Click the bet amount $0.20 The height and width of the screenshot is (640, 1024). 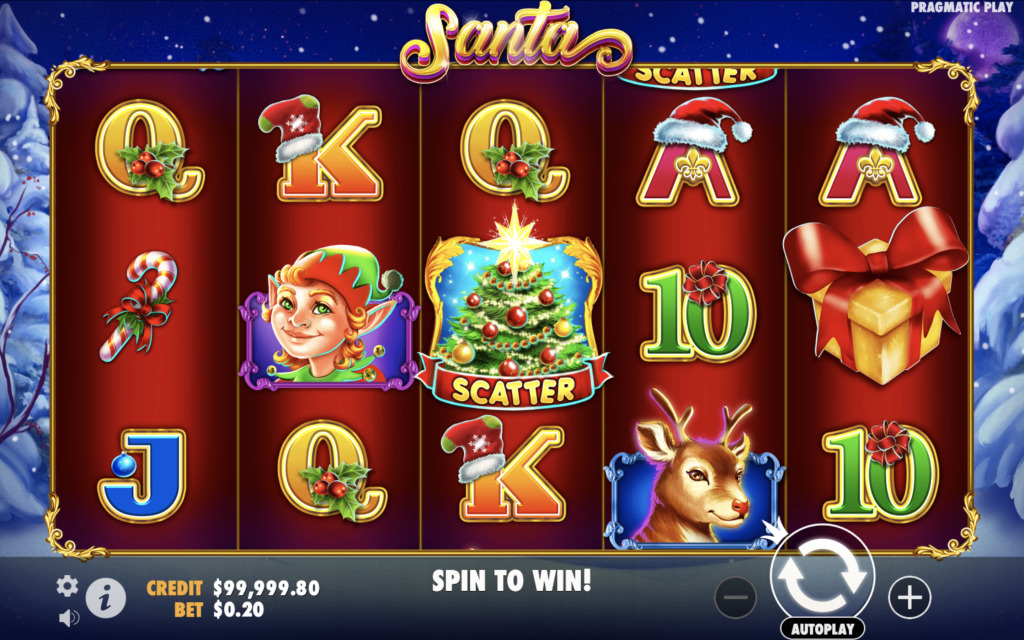coord(239,610)
